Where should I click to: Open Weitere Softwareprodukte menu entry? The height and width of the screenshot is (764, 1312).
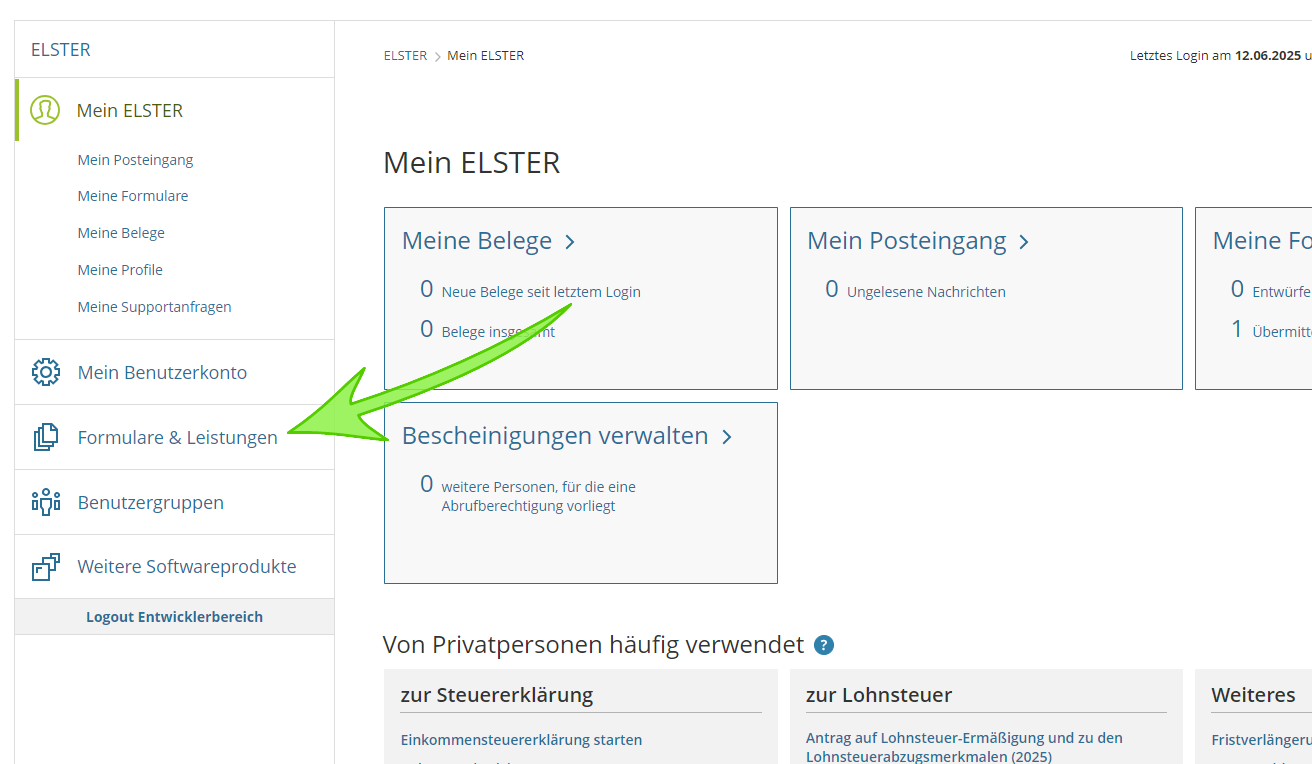(x=187, y=566)
